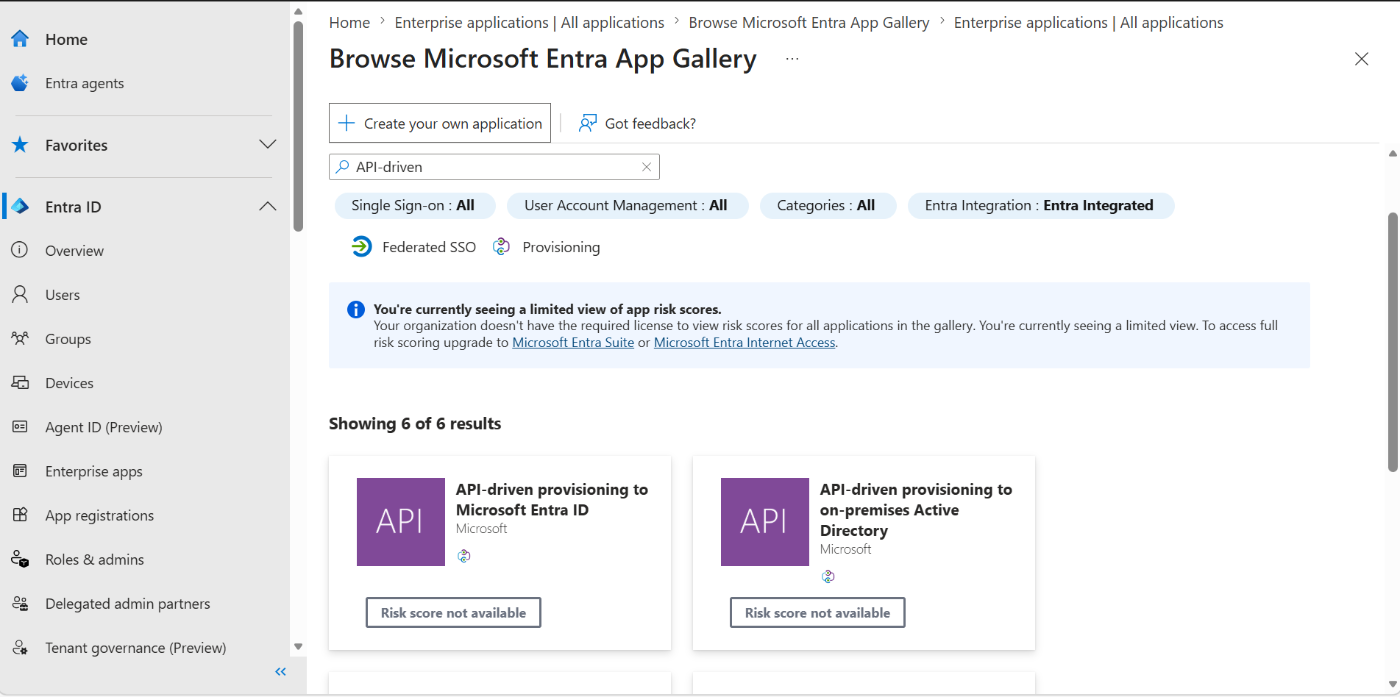Viewport: 1400px width, 697px height.
Task: Click purple API logo on Microsoft Entra ID card
Action: pyautogui.click(x=401, y=522)
